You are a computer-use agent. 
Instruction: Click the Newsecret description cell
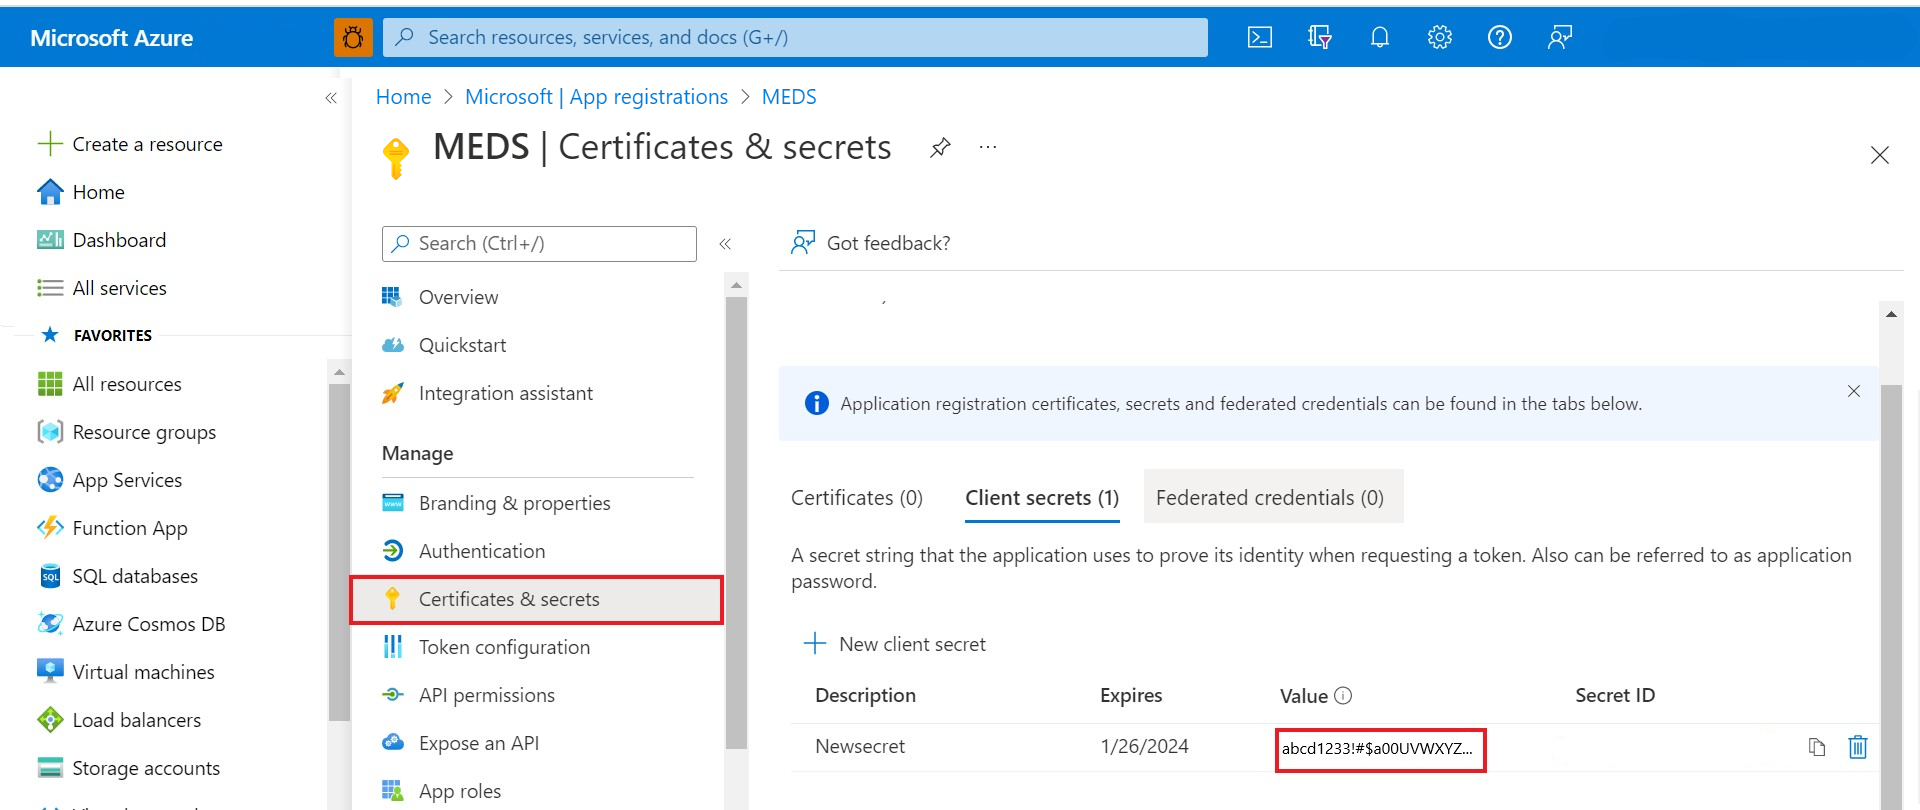coord(860,746)
